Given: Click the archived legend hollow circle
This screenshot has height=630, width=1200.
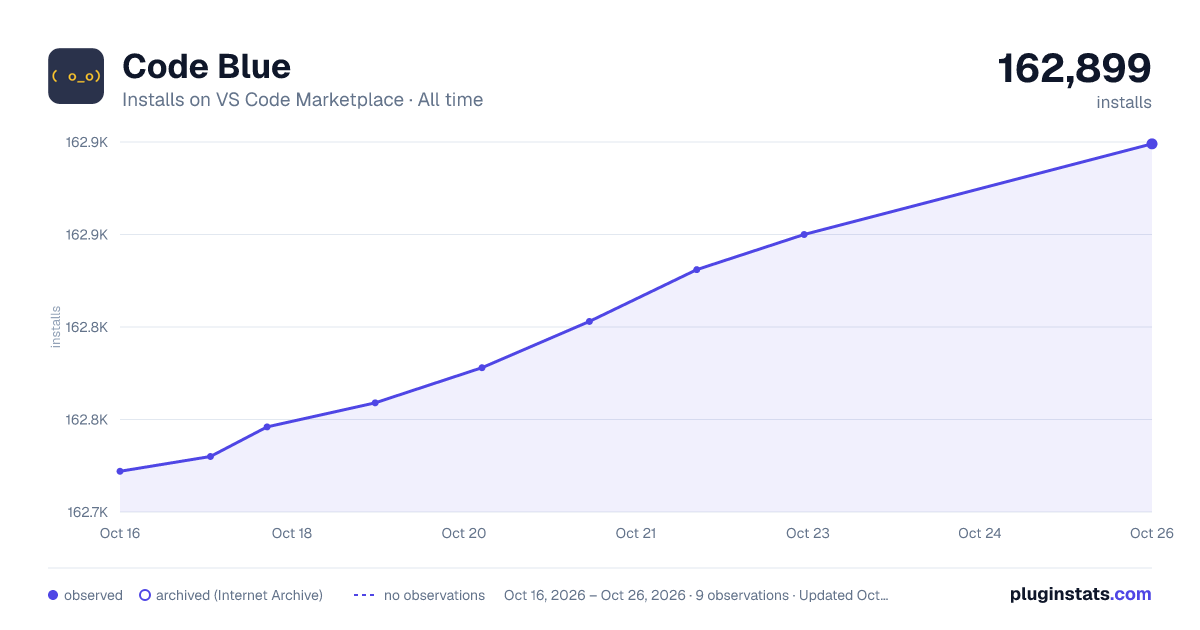Looking at the screenshot, I should 145,595.
